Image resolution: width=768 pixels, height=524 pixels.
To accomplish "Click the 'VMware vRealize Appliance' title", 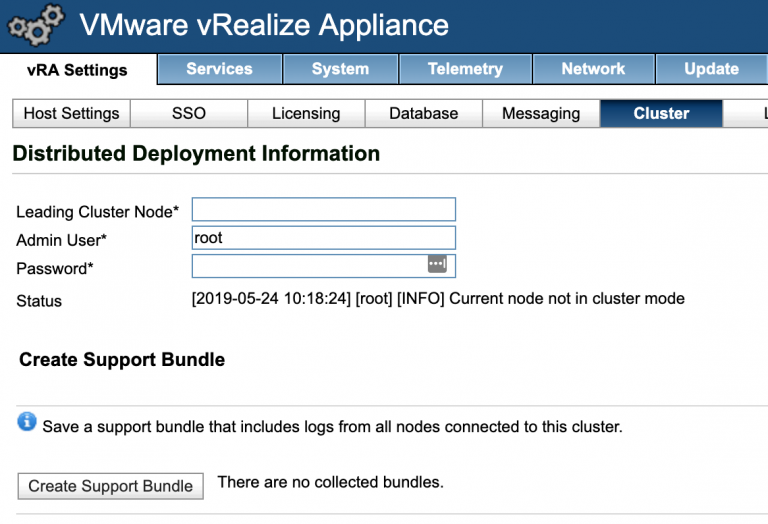I will pos(264,25).
